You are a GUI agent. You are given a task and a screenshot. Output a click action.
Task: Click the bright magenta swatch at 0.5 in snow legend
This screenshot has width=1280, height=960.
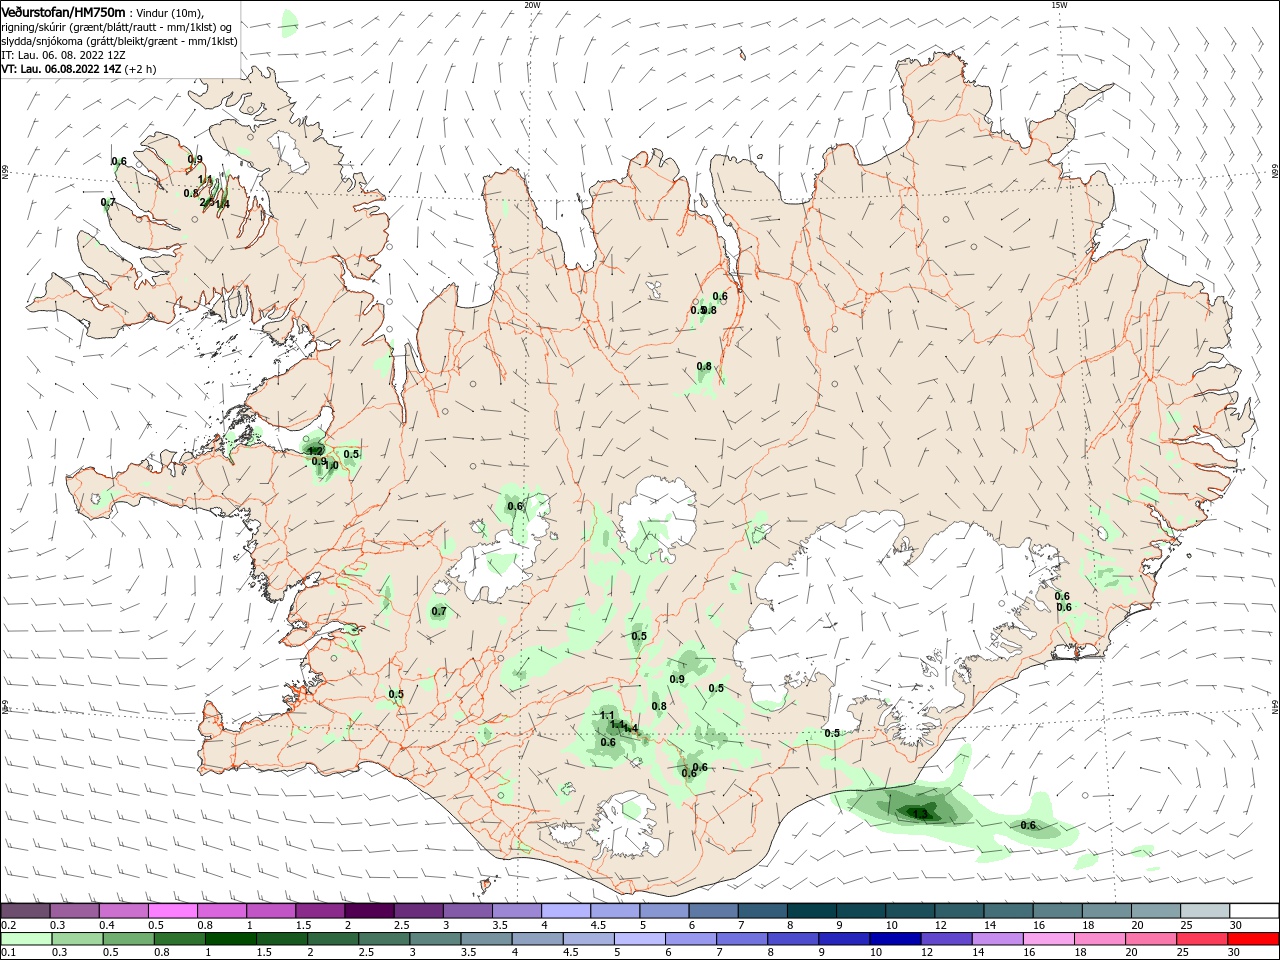[x=172, y=911]
